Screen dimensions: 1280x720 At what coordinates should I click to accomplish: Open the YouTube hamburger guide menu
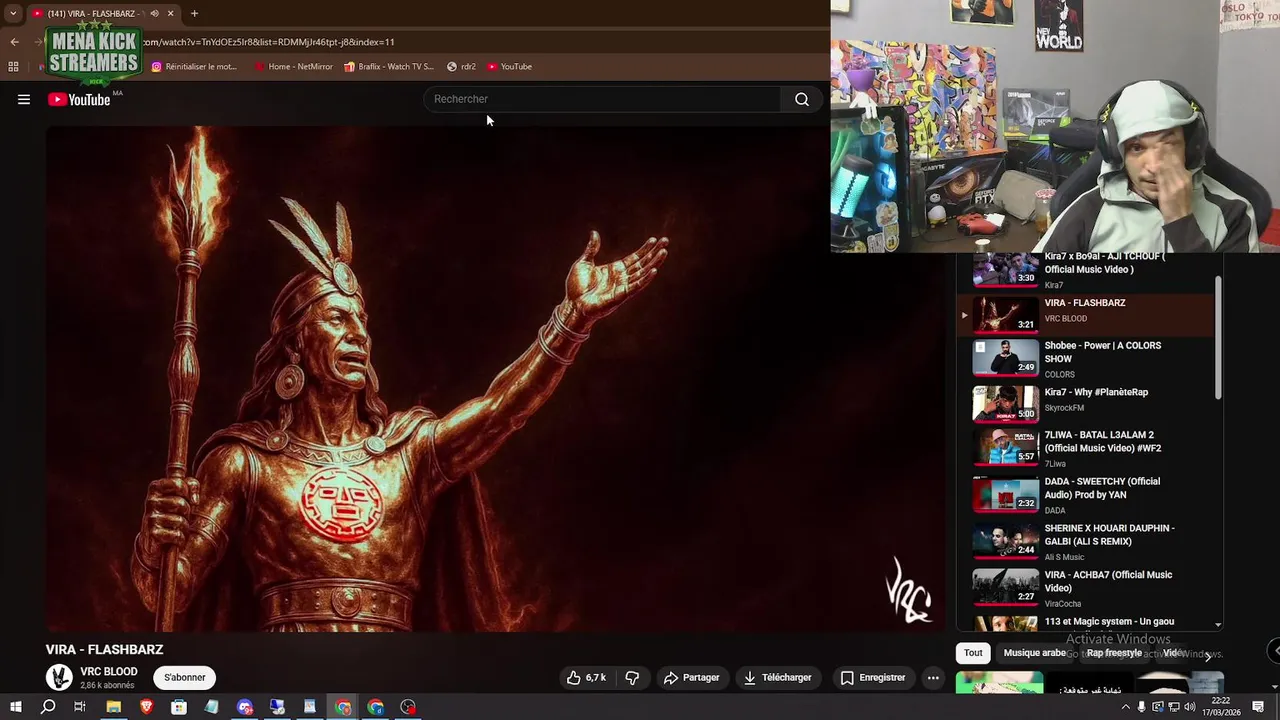(x=24, y=99)
